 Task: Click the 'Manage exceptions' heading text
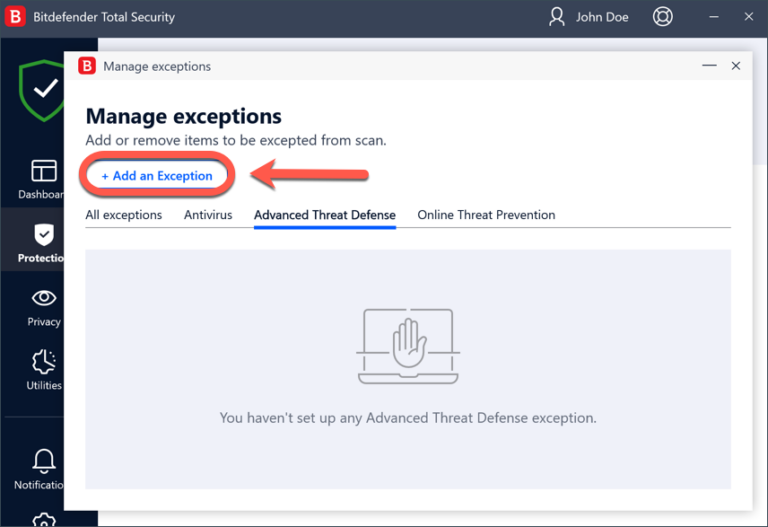(x=184, y=117)
